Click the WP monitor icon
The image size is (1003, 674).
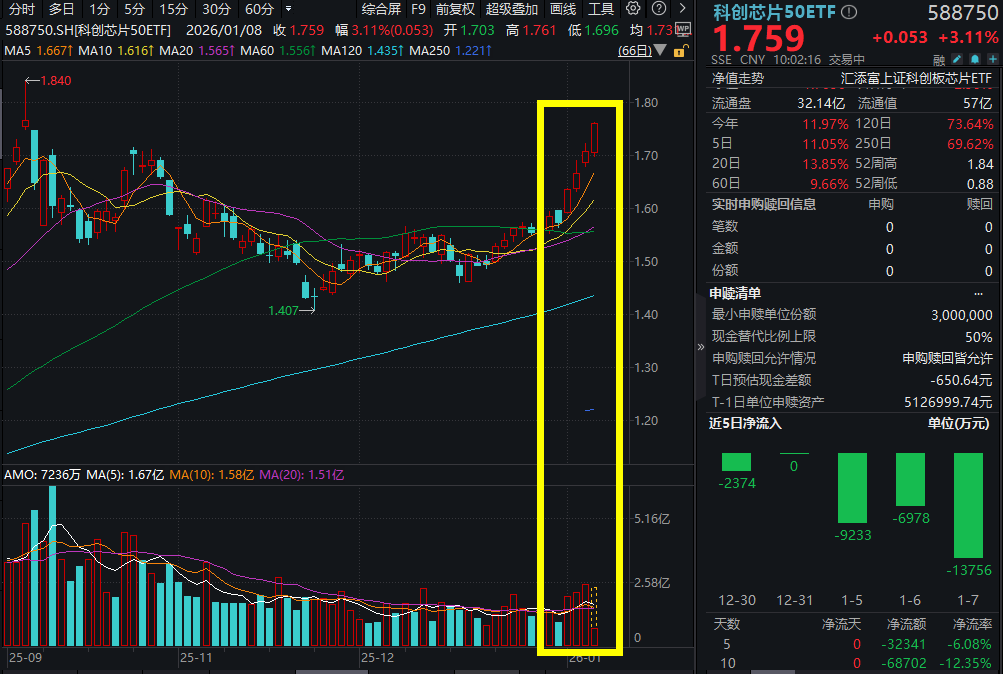pyautogui.click(x=683, y=29)
